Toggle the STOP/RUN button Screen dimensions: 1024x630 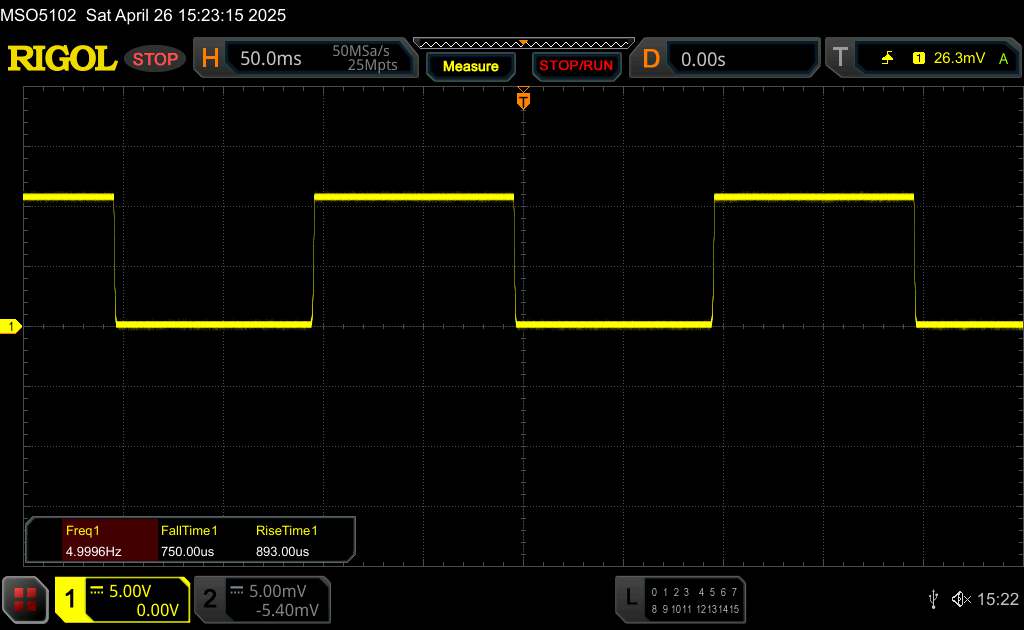point(576,66)
